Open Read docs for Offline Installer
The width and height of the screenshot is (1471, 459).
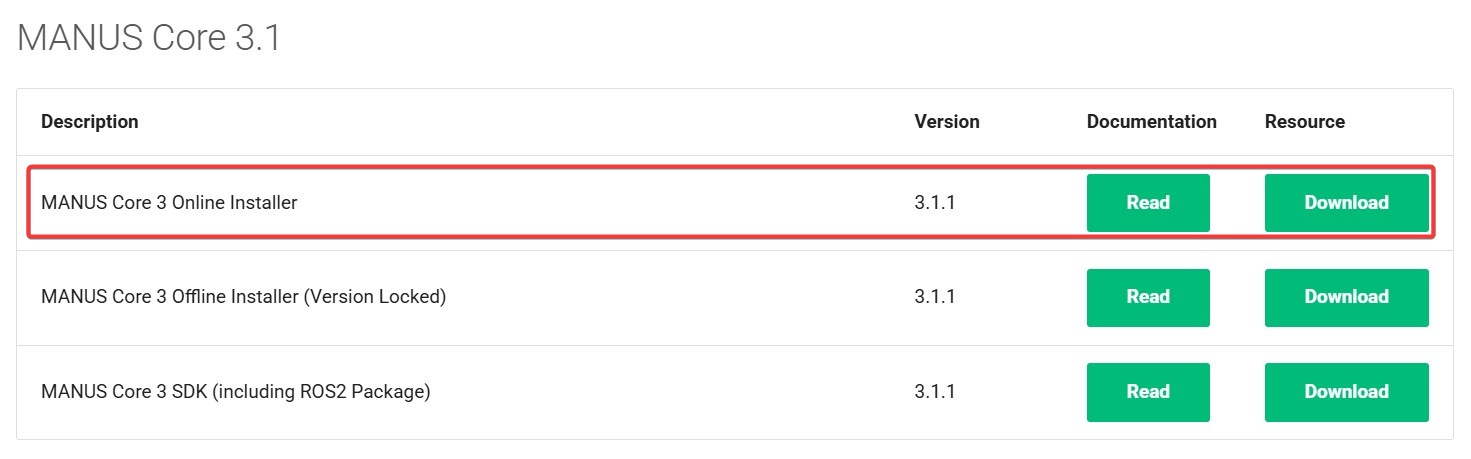point(1148,297)
